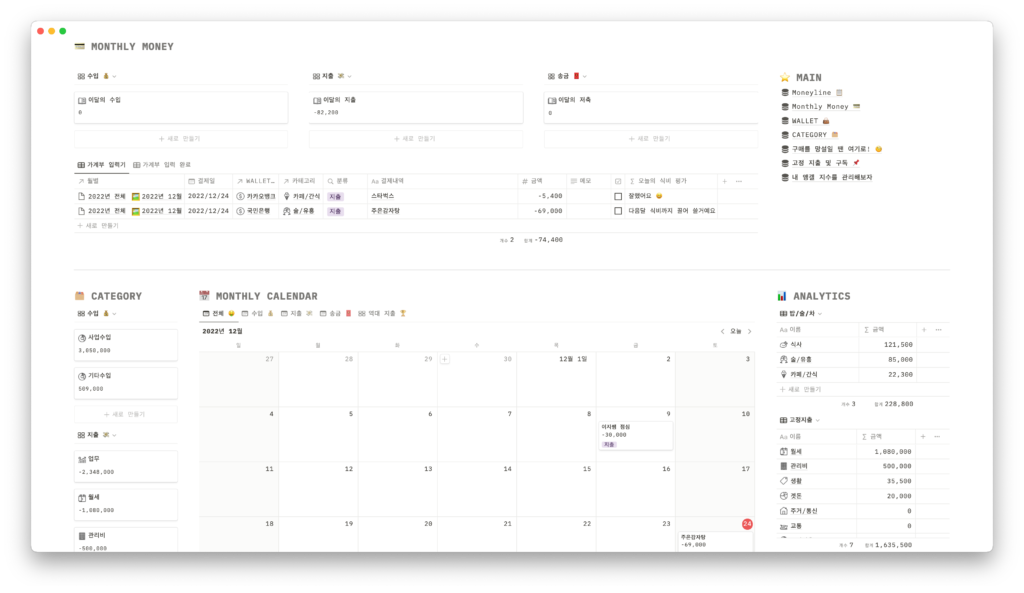Click the 카카오뱅크 wallet icon in table
Image resolution: width=1024 pixels, height=593 pixels.
click(240, 197)
